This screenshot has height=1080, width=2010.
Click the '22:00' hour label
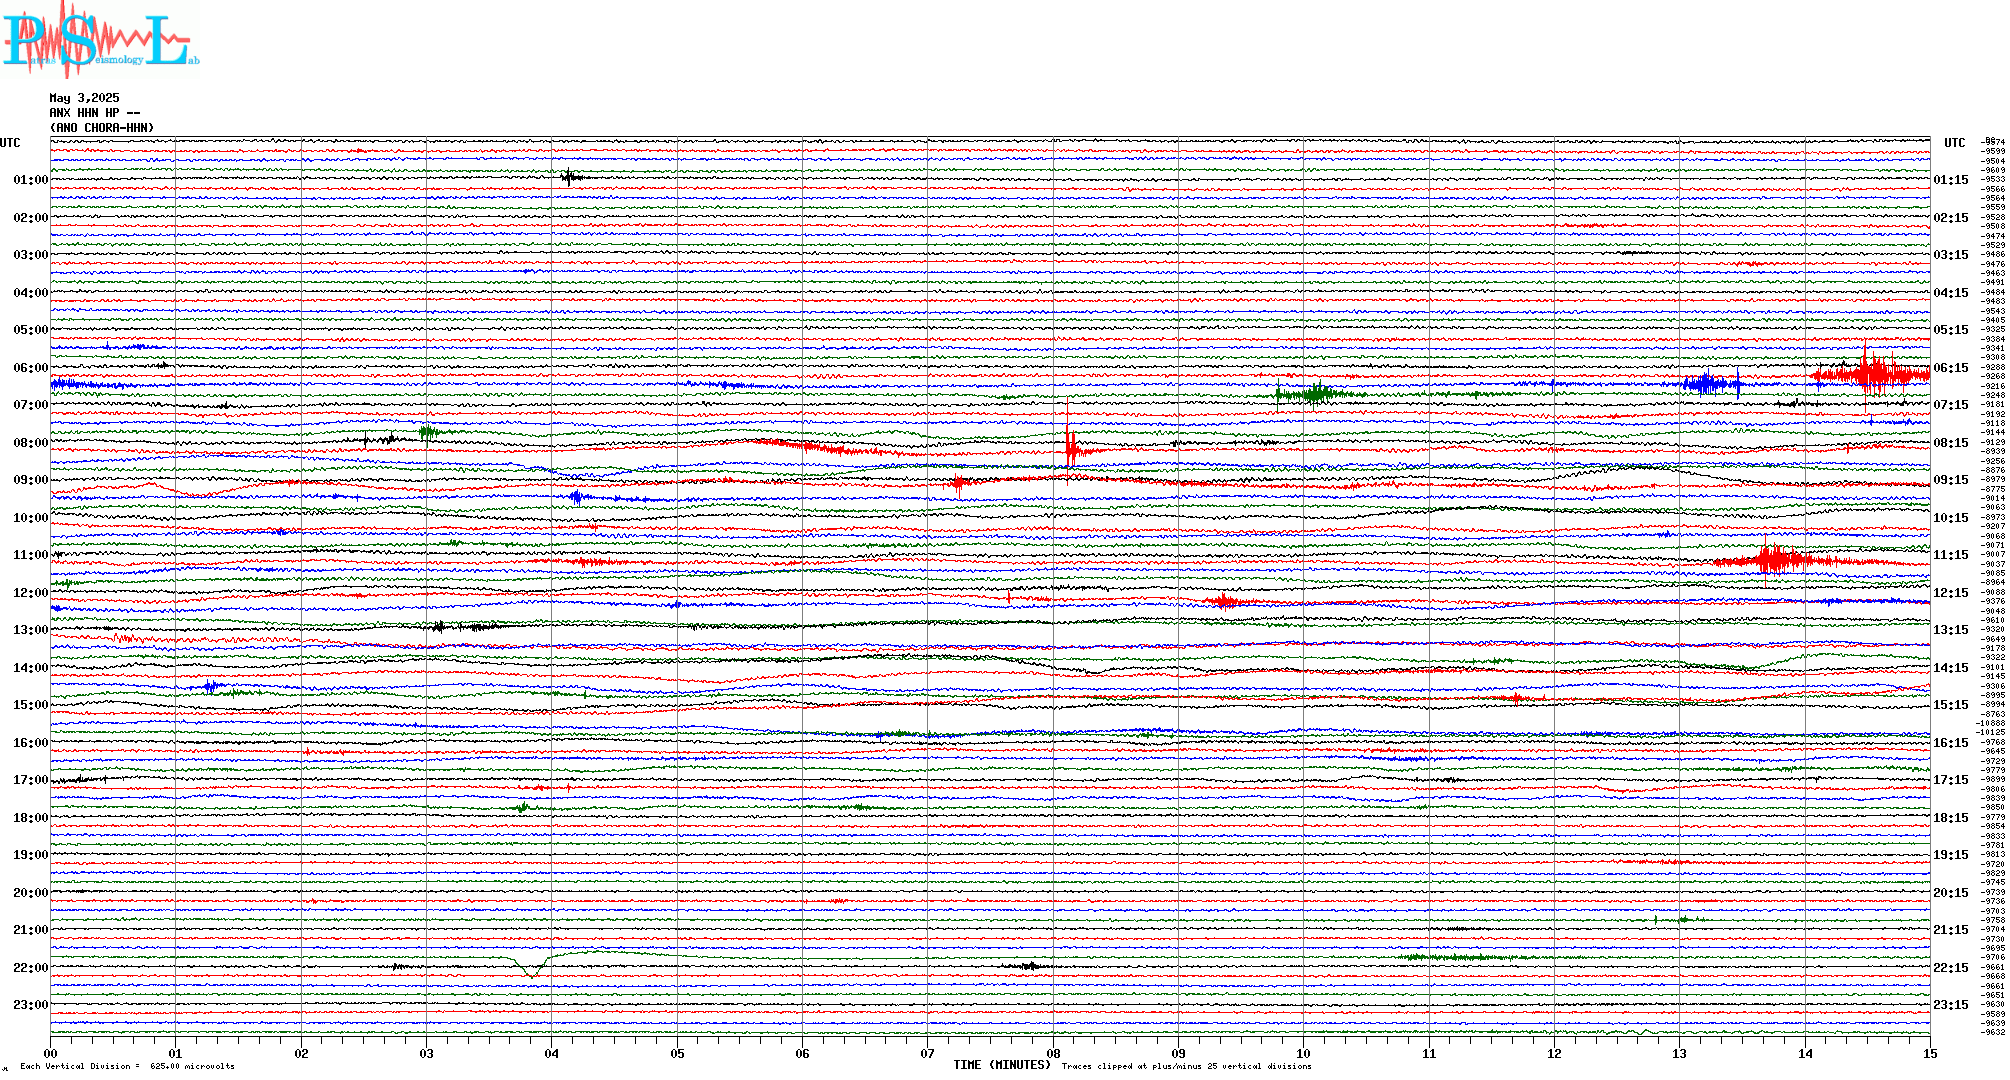(x=31, y=968)
